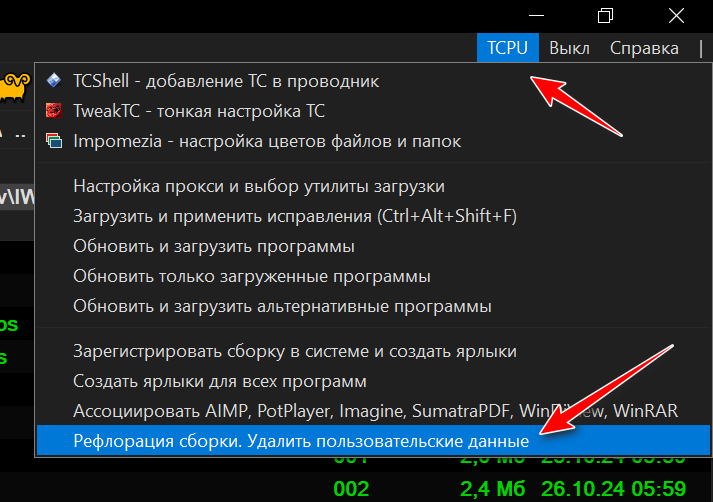Select TweakTC - тонкая настройка TC
The width and height of the screenshot is (713, 502).
(x=373, y=111)
